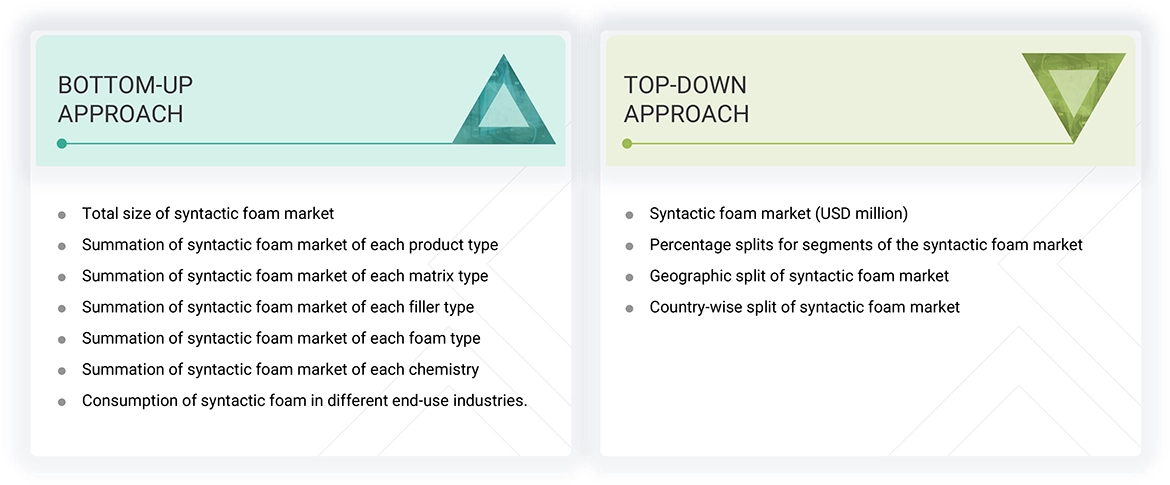Click 'Syntactic foam market (USD million)' text
This screenshot has width=1170, height=485.
tap(779, 213)
